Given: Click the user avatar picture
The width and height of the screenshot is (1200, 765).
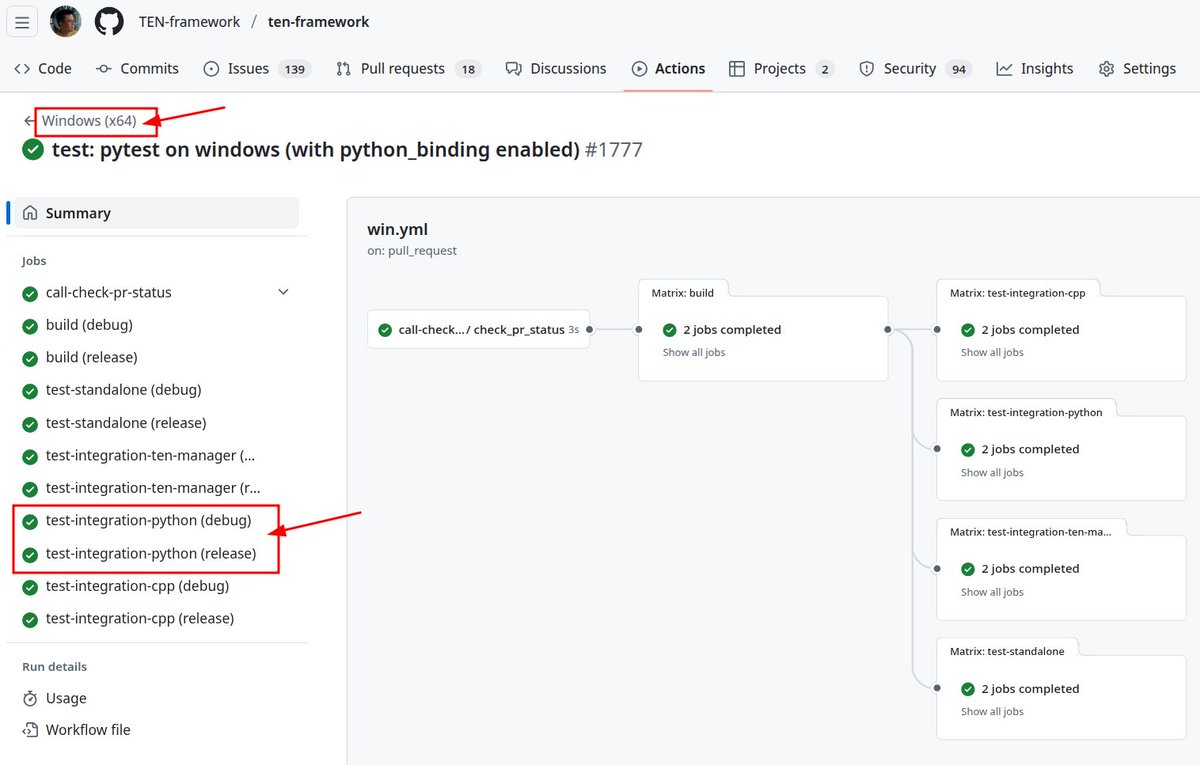Looking at the screenshot, I should tap(66, 21).
